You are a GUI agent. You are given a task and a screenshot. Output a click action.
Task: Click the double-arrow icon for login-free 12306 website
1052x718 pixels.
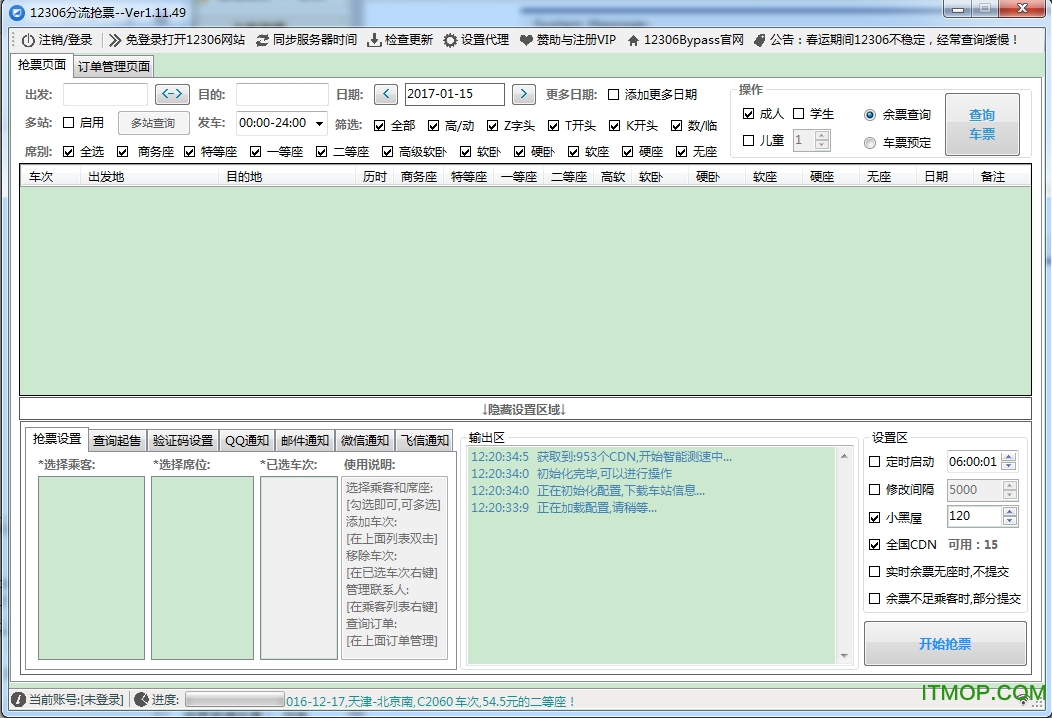[x=115, y=40]
